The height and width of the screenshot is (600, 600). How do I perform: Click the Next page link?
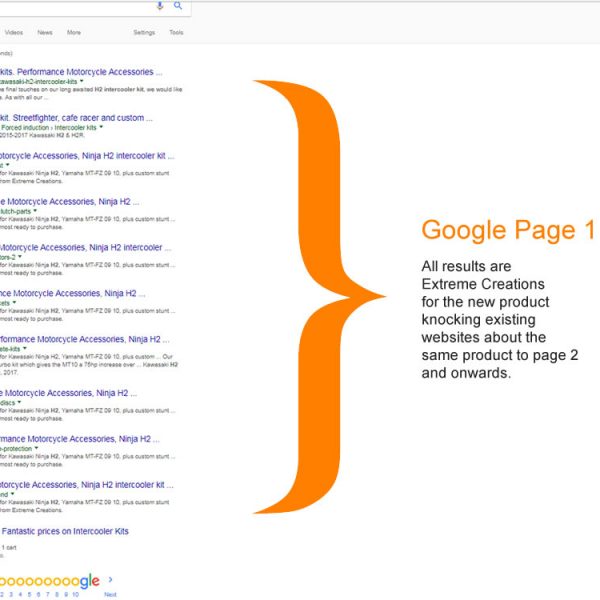[110, 594]
